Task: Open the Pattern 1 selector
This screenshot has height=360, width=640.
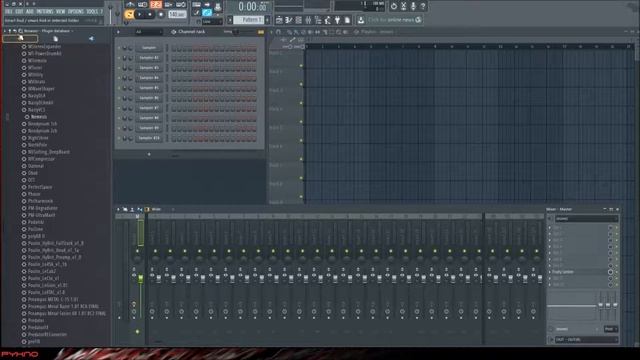Action: (250, 20)
